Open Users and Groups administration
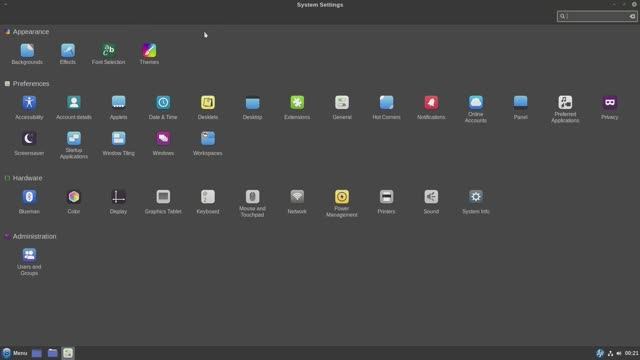 coord(29,262)
